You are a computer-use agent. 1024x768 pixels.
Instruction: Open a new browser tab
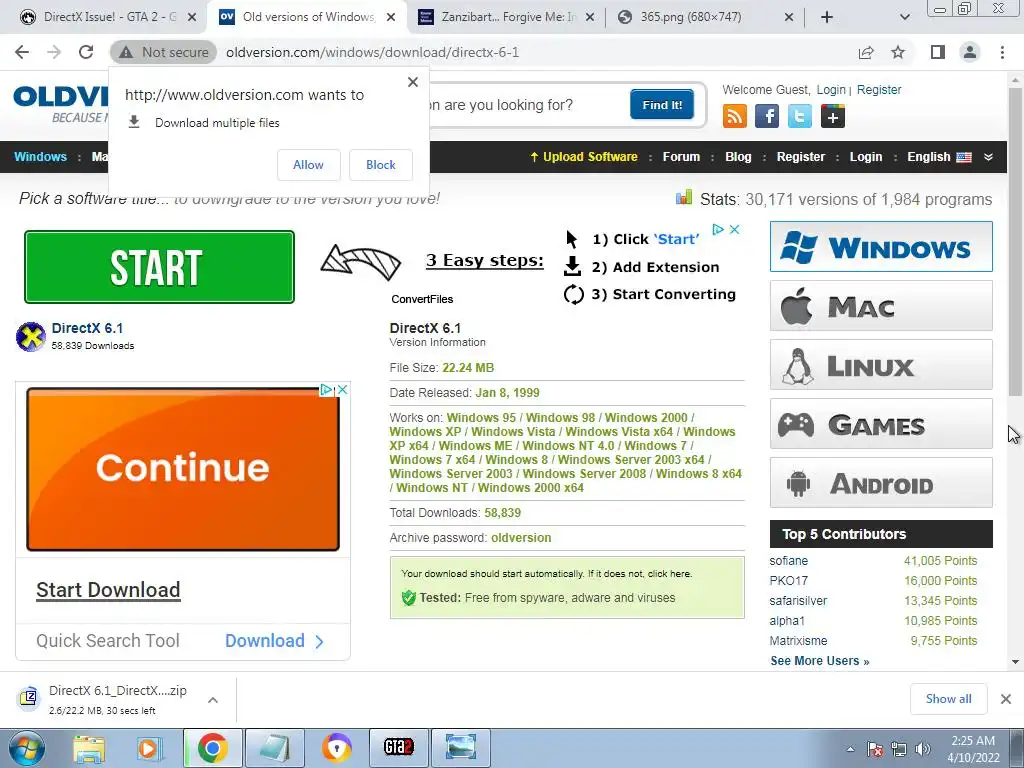coord(827,17)
